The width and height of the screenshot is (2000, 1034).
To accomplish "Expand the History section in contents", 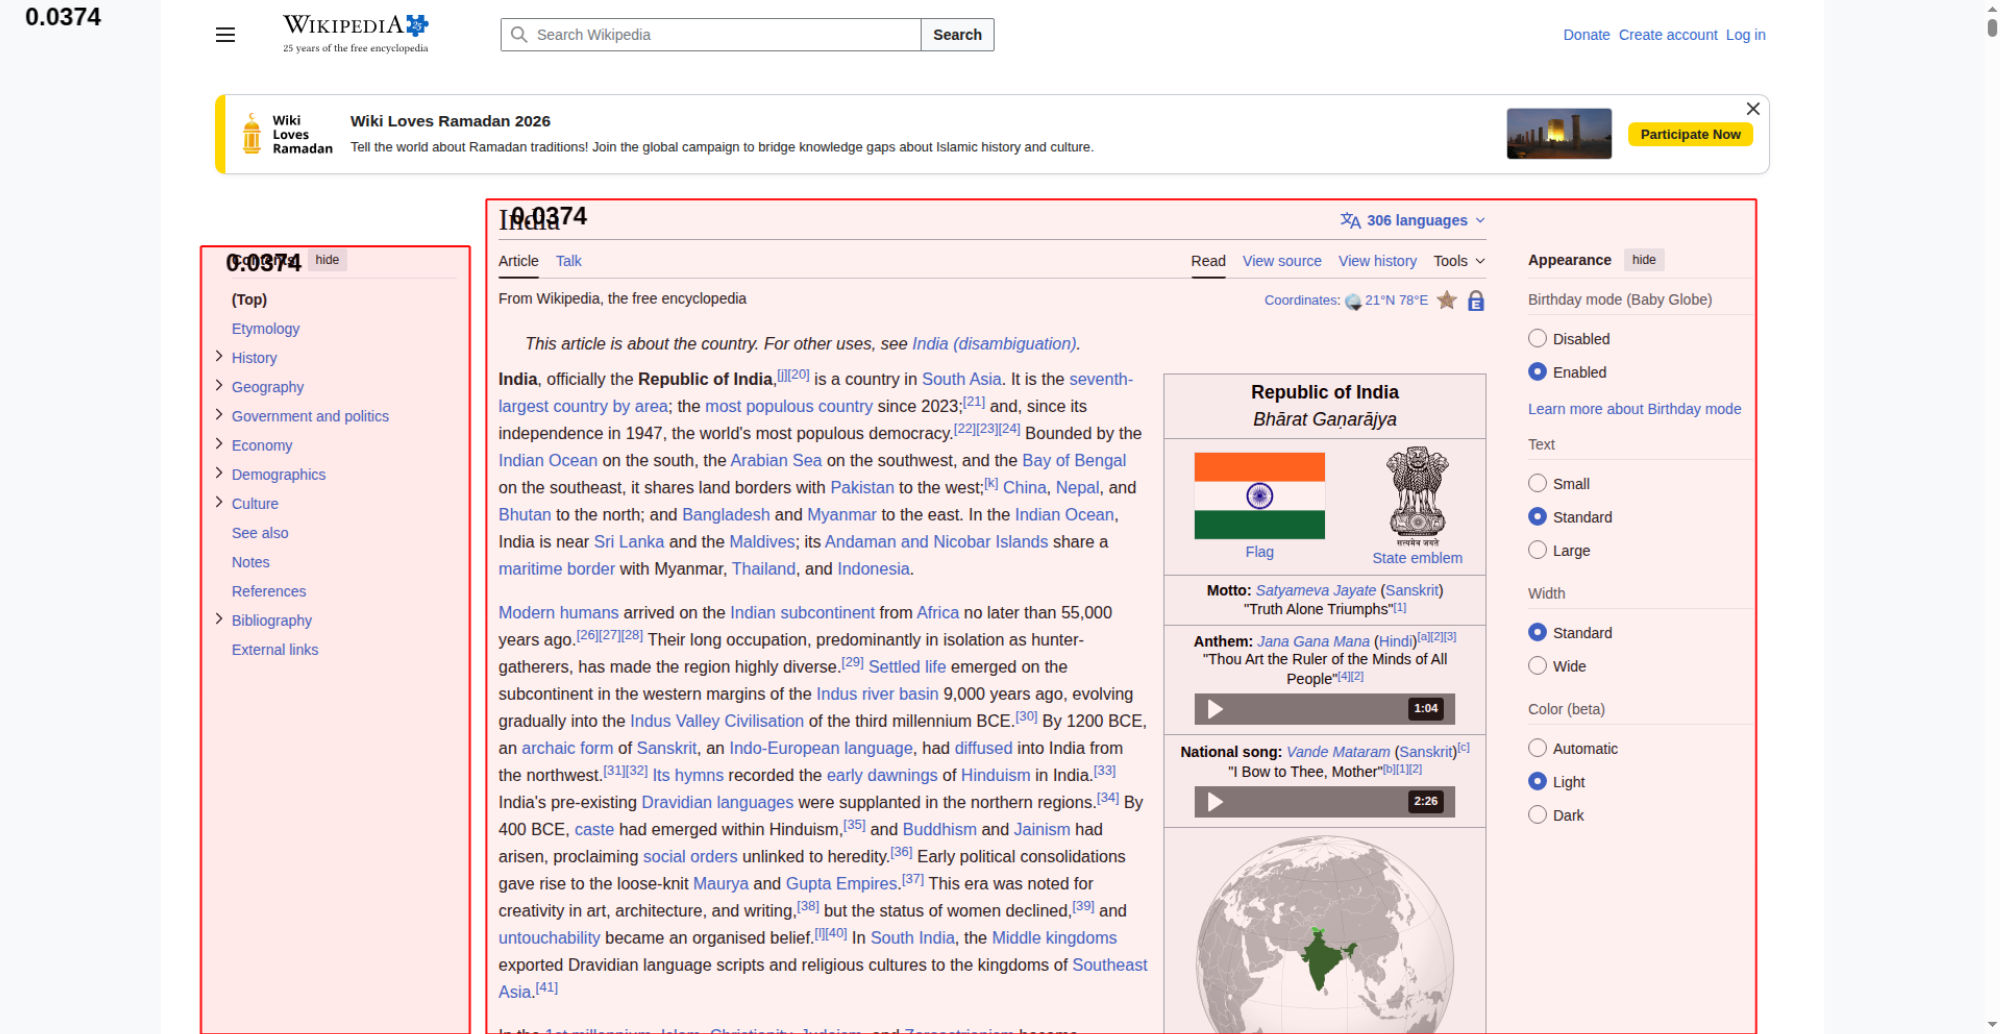I will (219, 357).
